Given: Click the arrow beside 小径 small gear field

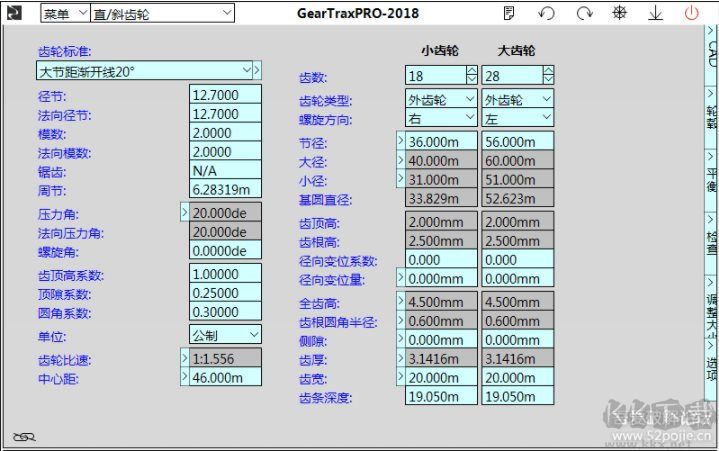Looking at the screenshot, I should (400, 178).
